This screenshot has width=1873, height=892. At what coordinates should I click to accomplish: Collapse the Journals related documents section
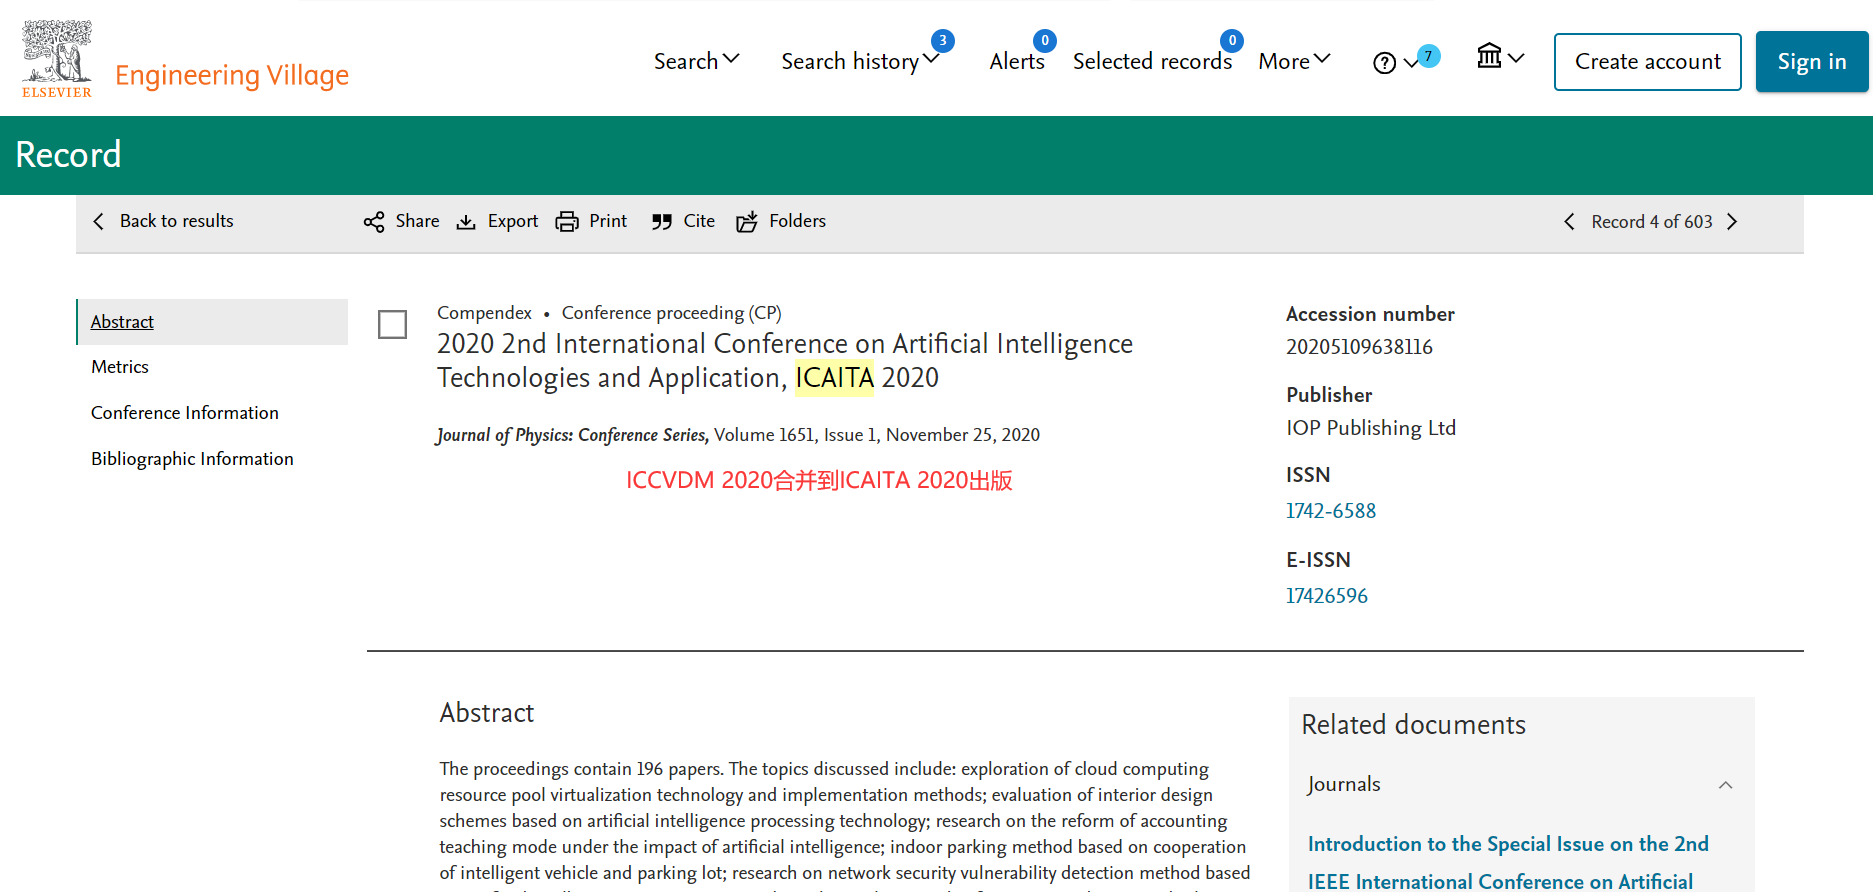1725,785
